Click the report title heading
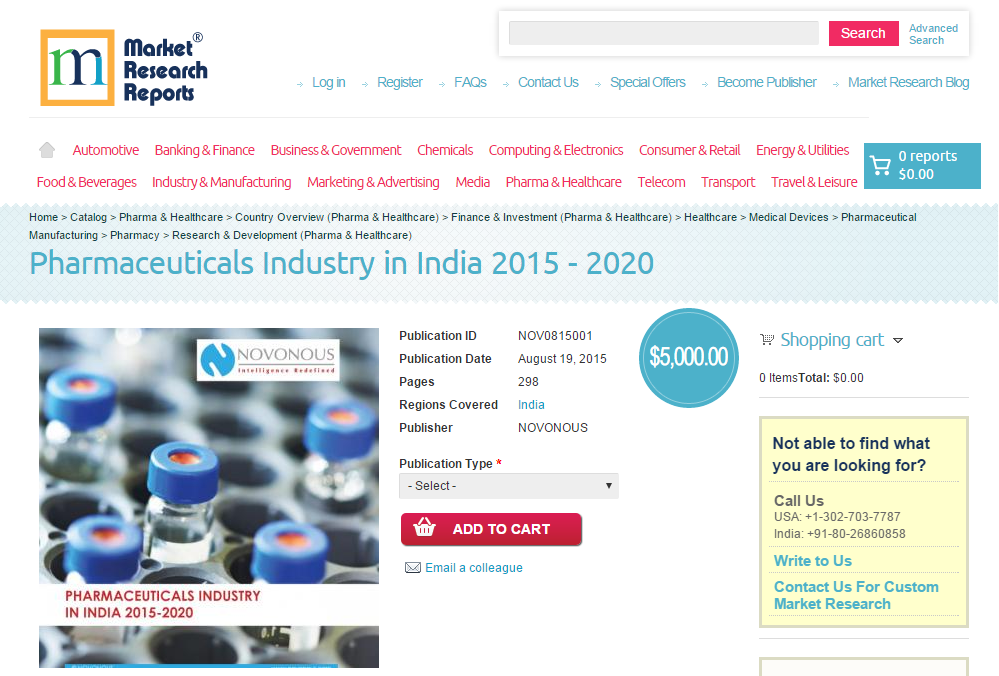The width and height of the screenshot is (999, 676). pyautogui.click(x=341, y=264)
